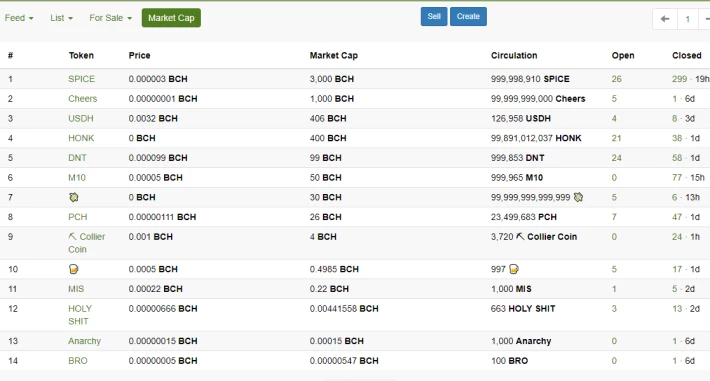This screenshot has width=710, height=381.
Task: Open the beer mug token in row 10
Action: (x=73, y=269)
